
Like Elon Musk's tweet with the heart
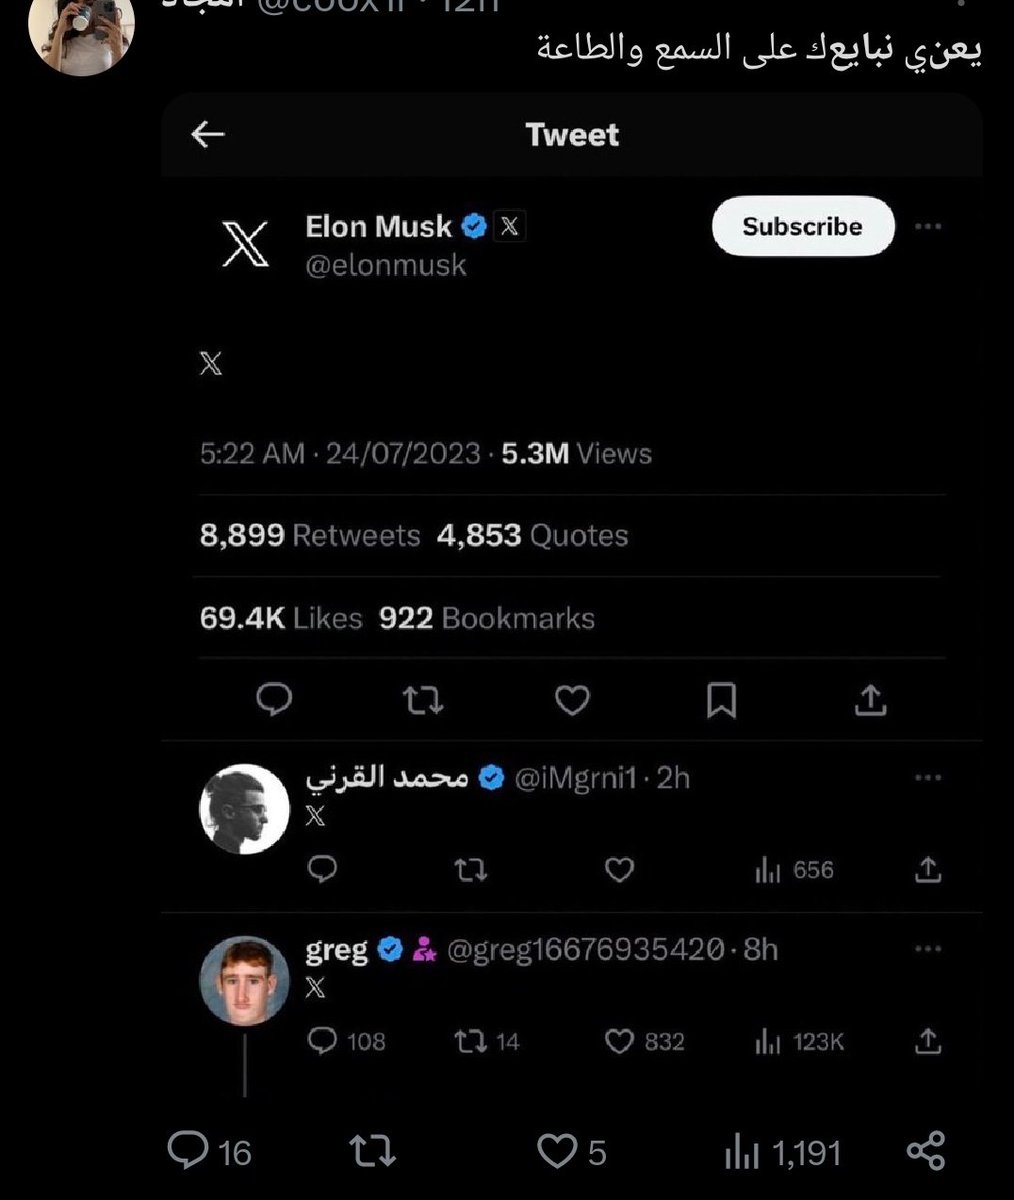click(x=572, y=700)
